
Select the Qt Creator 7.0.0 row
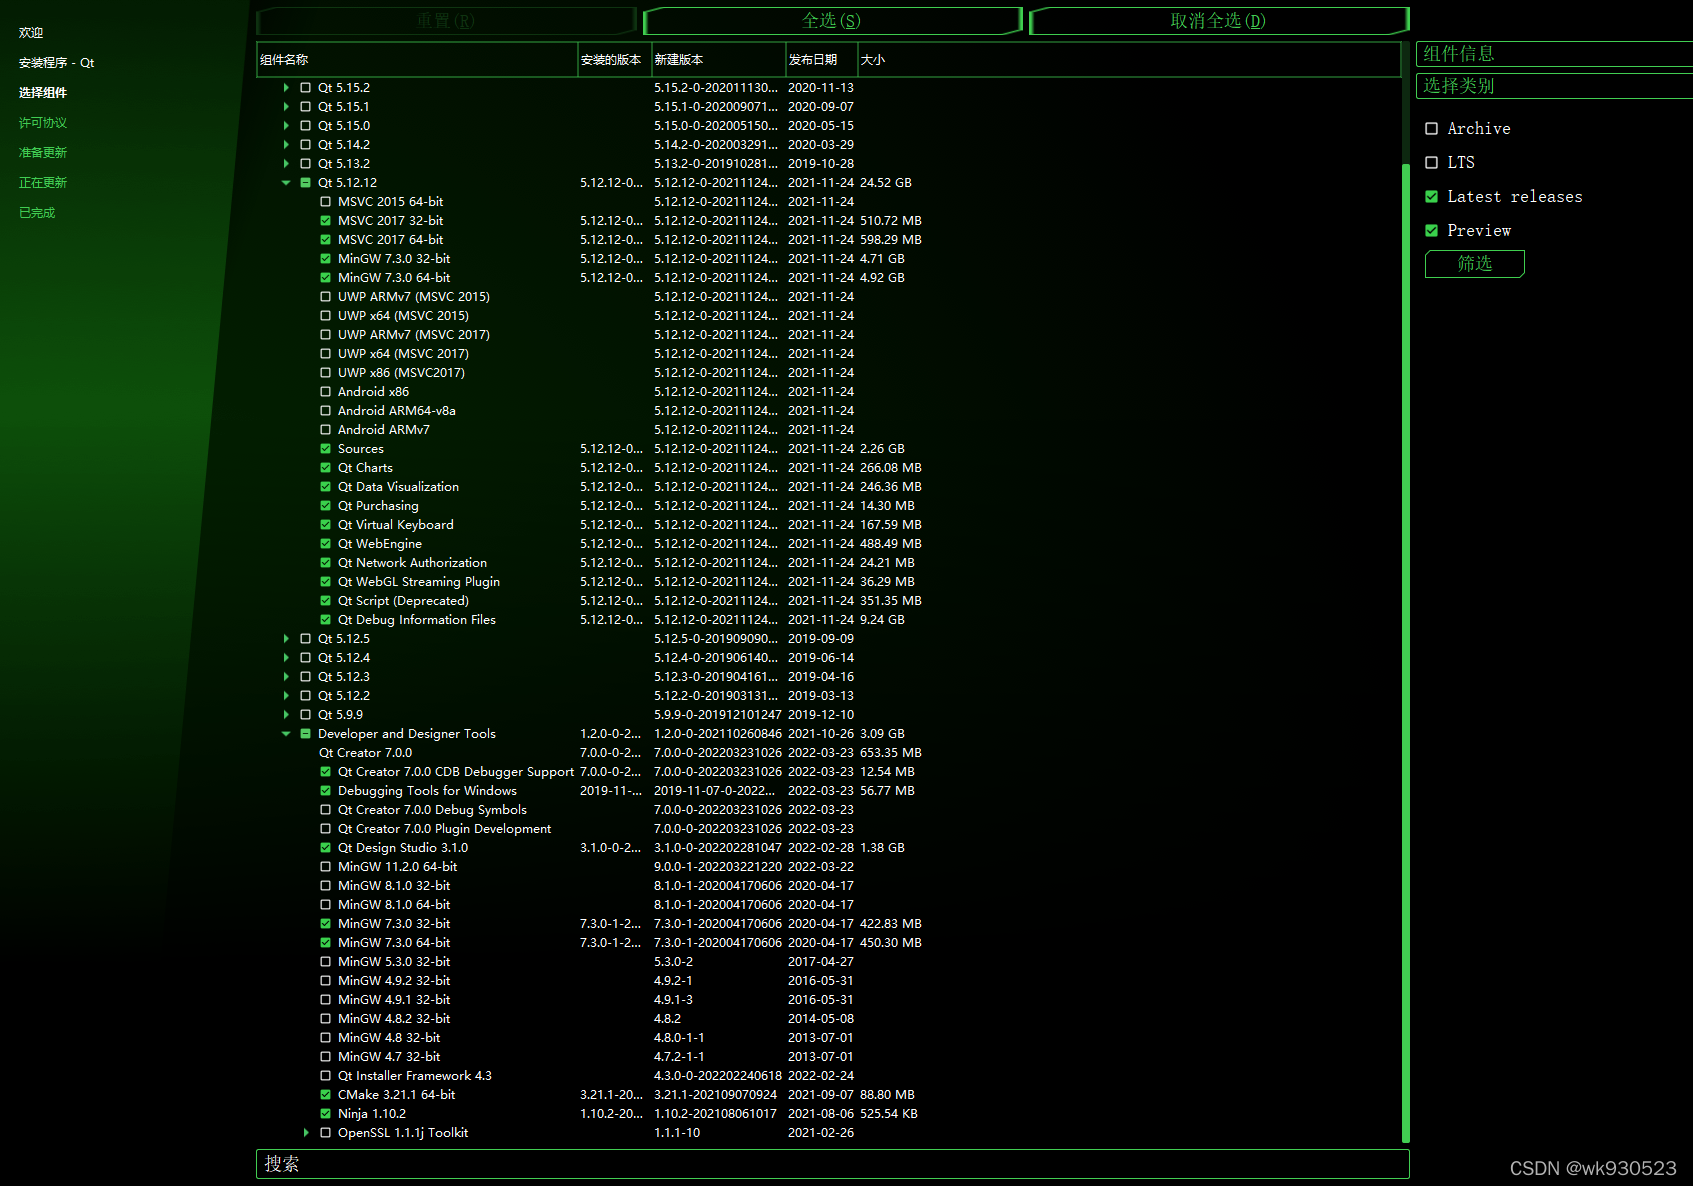tap(828, 753)
